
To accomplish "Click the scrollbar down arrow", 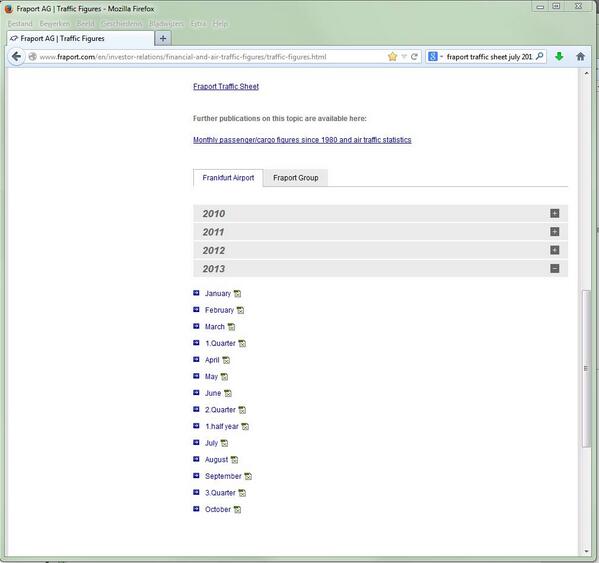I will point(586,551).
